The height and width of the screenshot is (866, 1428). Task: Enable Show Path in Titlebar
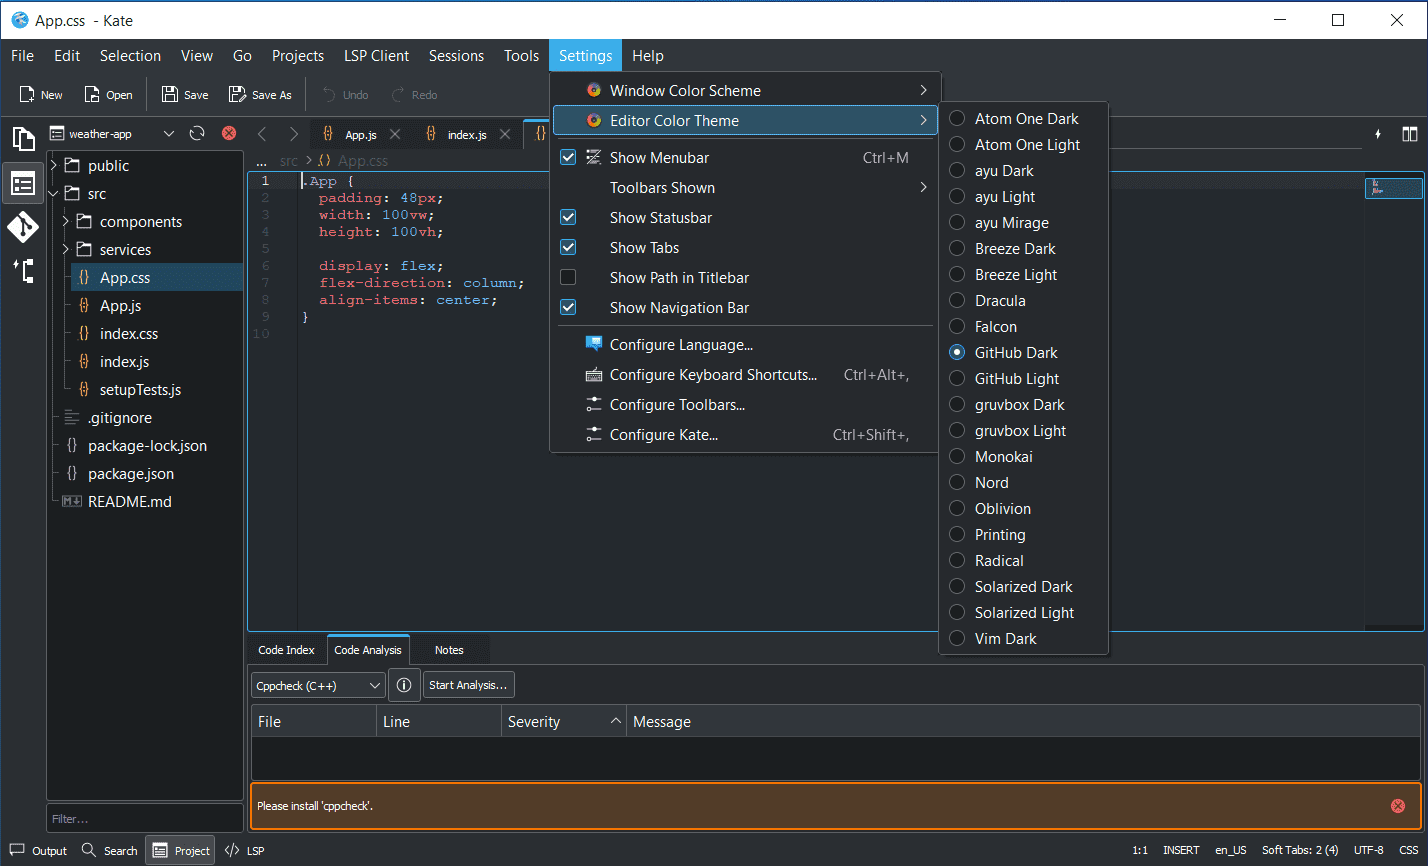(x=568, y=278)
